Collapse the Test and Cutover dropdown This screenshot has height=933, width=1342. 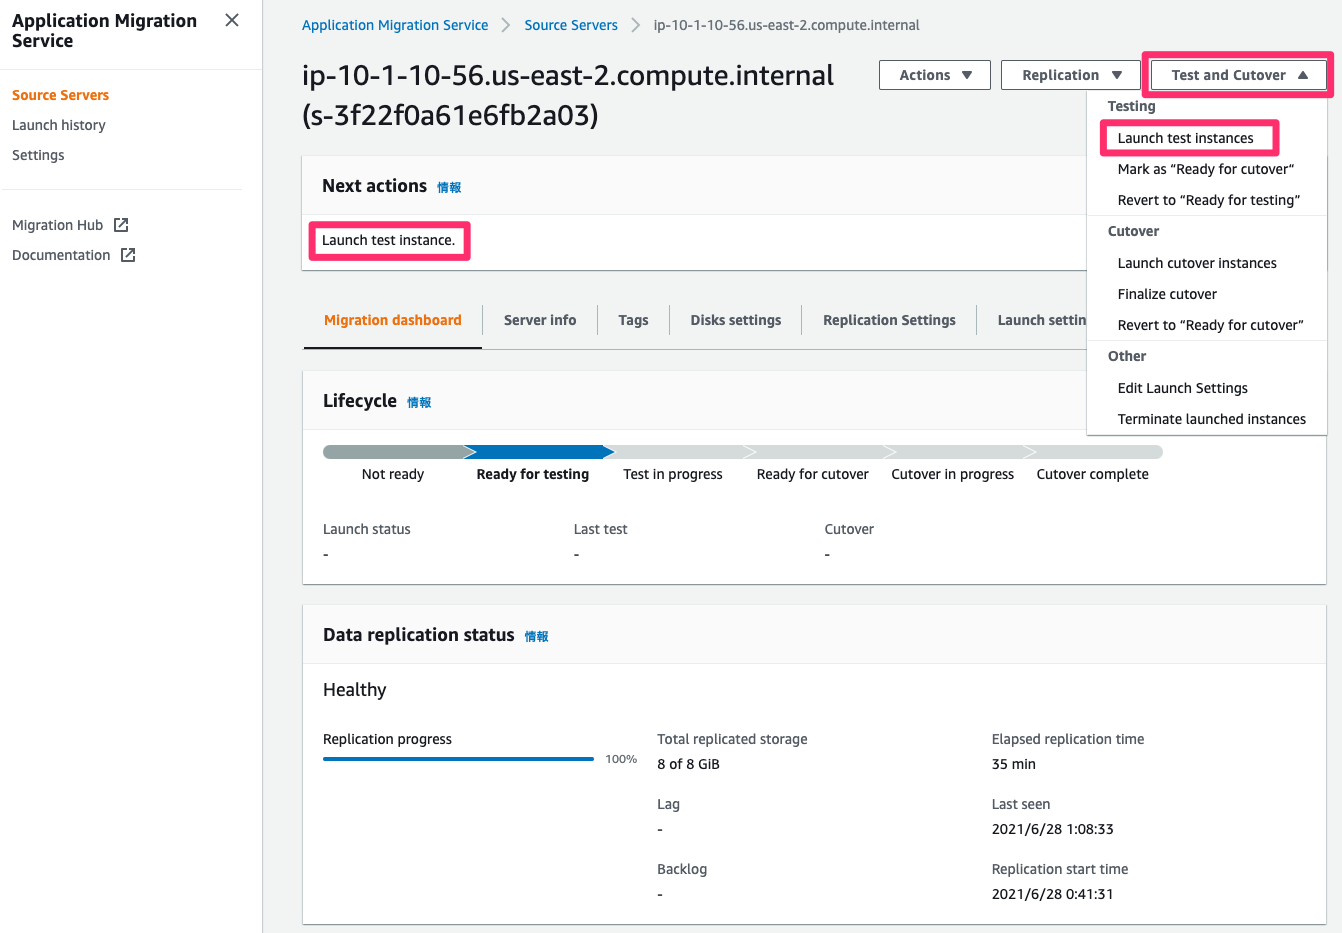pos(1238,75)
